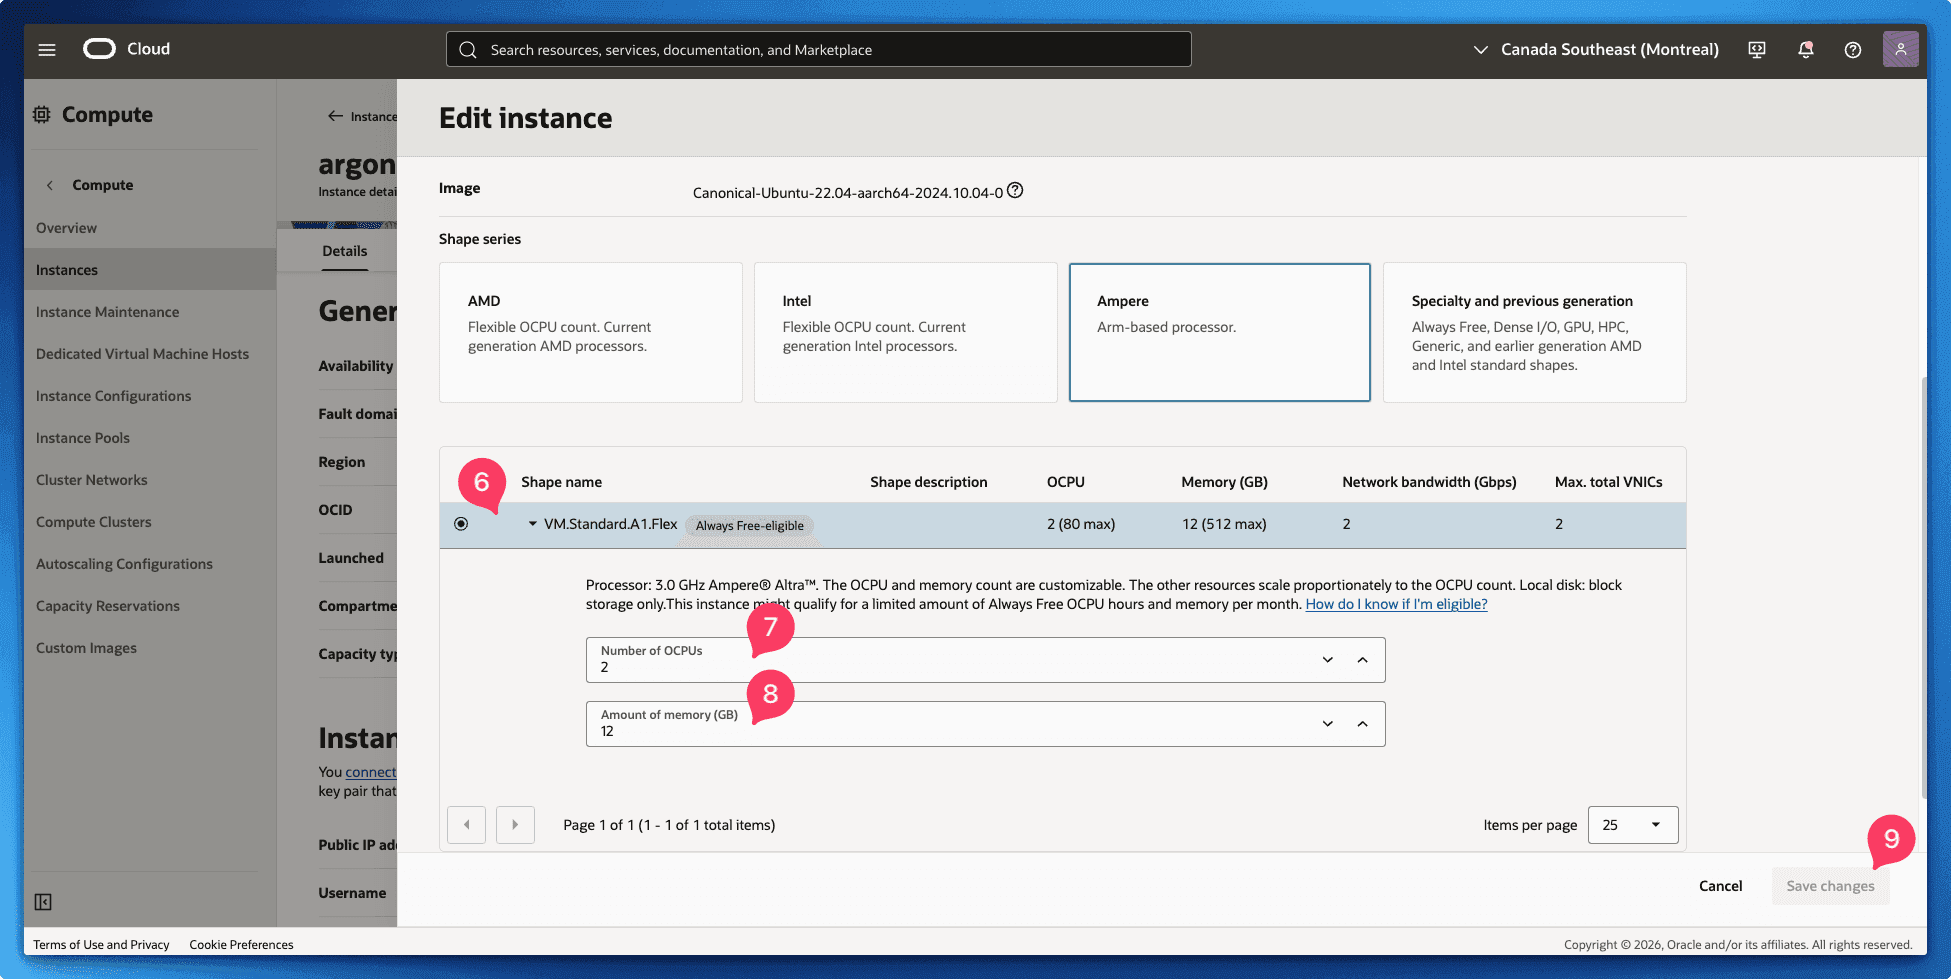
Task: Open Instances in the sidebar
Action: point(150,270)
